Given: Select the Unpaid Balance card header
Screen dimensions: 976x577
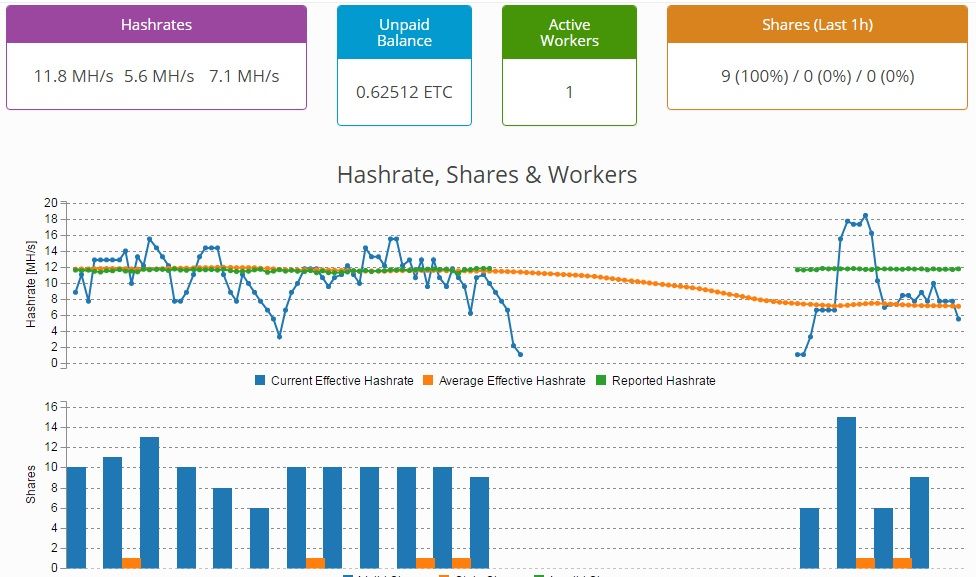Looking at the screenshot, I should click(405, 32).
